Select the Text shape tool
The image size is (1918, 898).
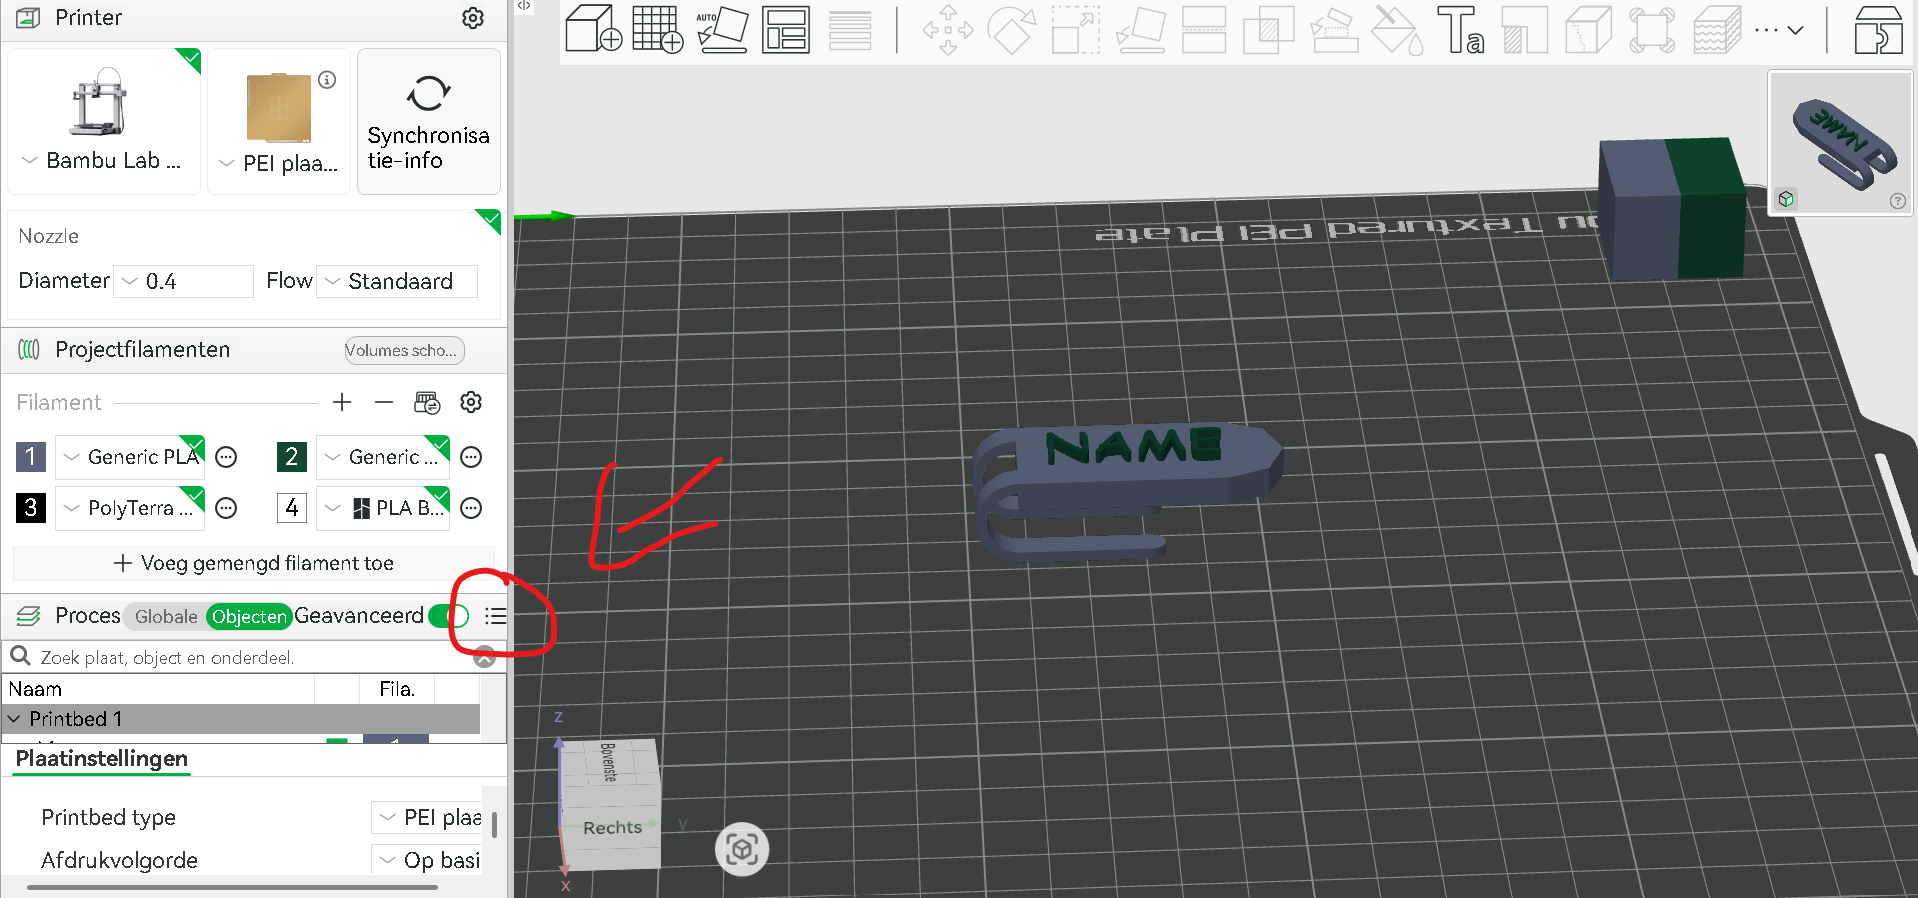click(x=1460, y=30)
